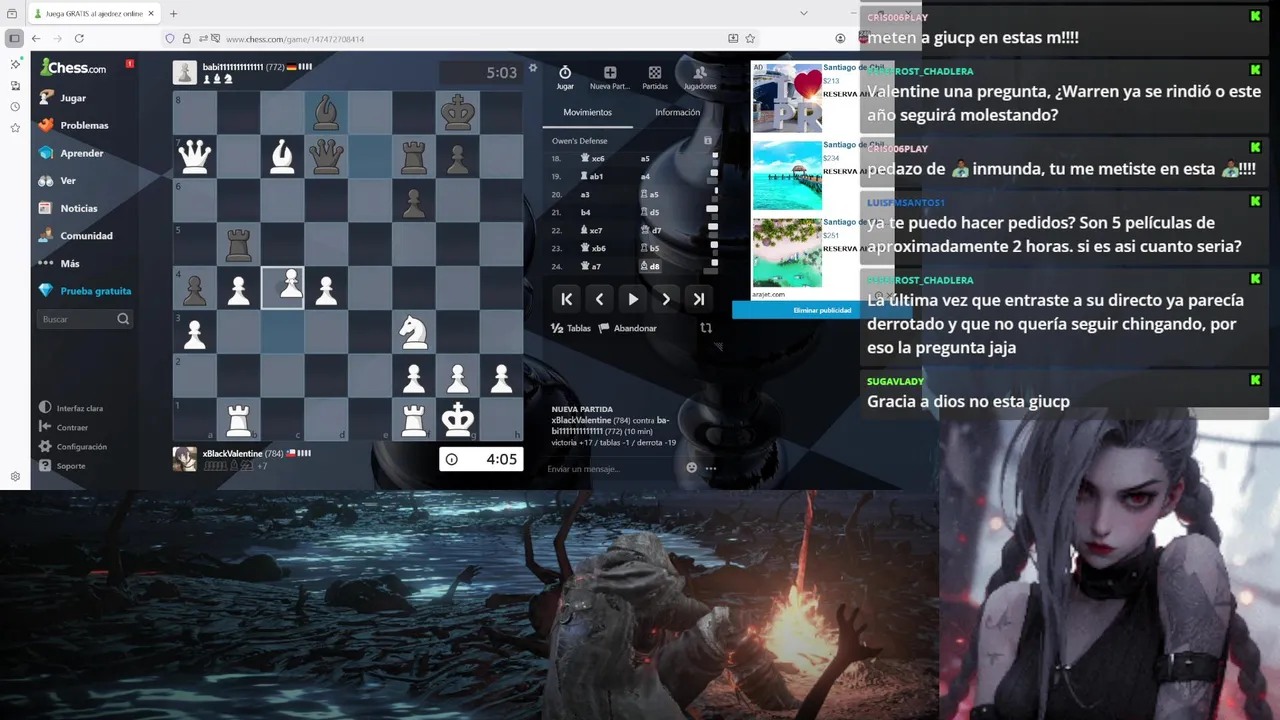Switch to Movimientos tab
1280x720 pixels.
588,112
